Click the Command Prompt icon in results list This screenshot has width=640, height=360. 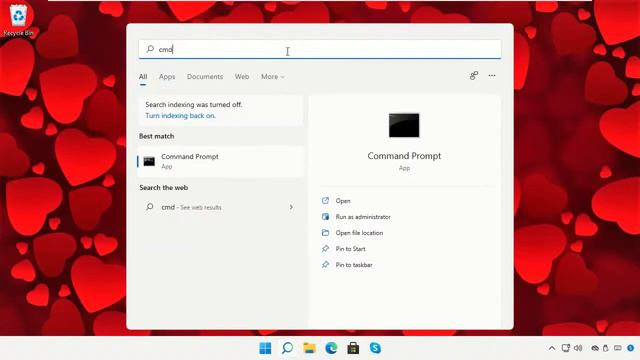[149, 162]
